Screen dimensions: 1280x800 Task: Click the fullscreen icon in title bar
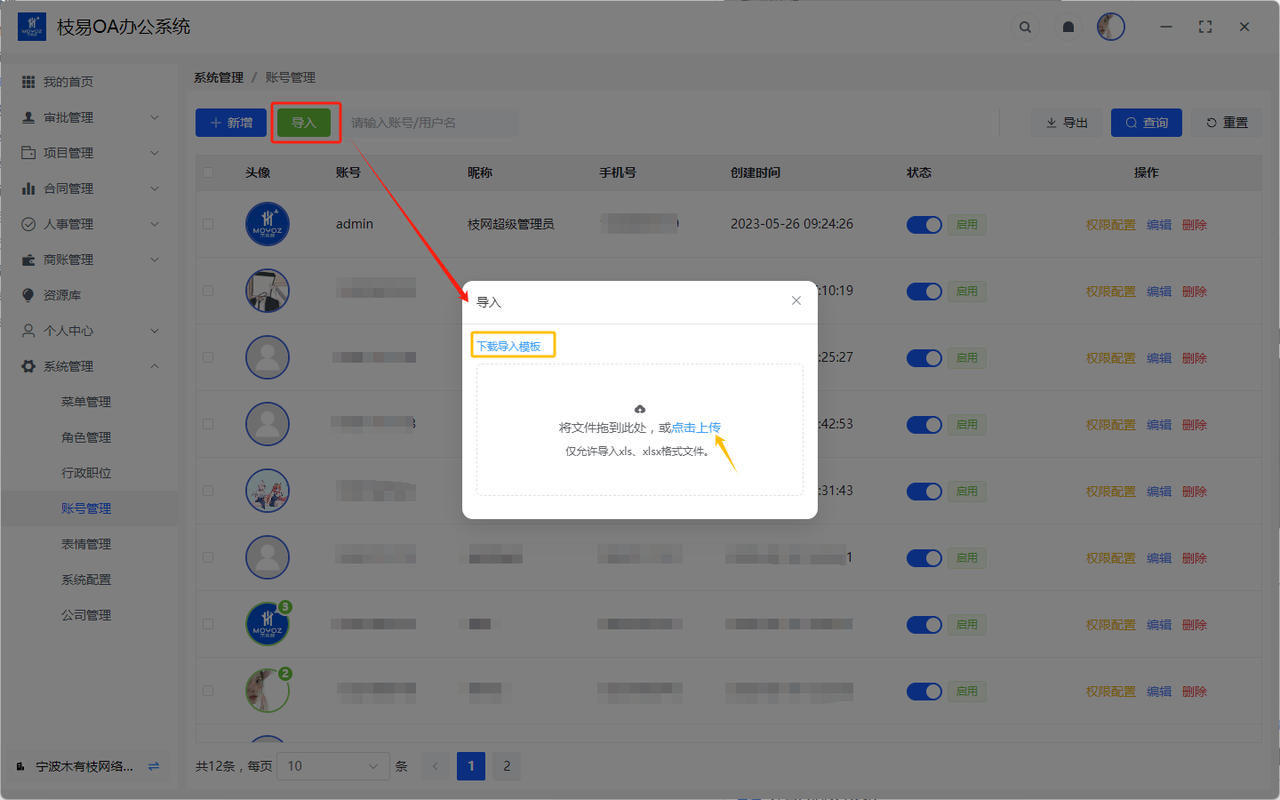1205,27
